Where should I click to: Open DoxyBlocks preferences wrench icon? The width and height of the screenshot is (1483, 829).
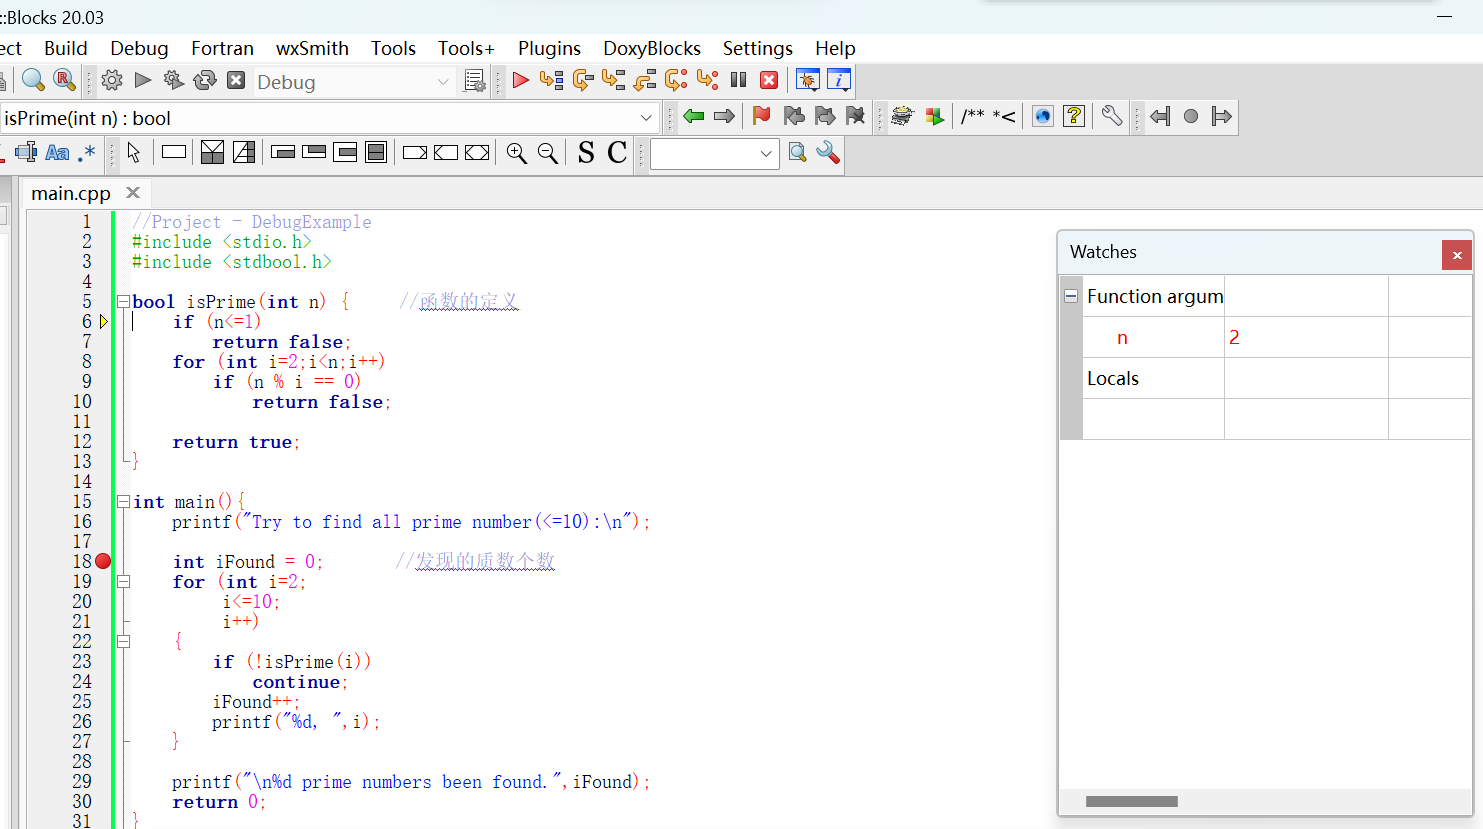point(1111,116)
